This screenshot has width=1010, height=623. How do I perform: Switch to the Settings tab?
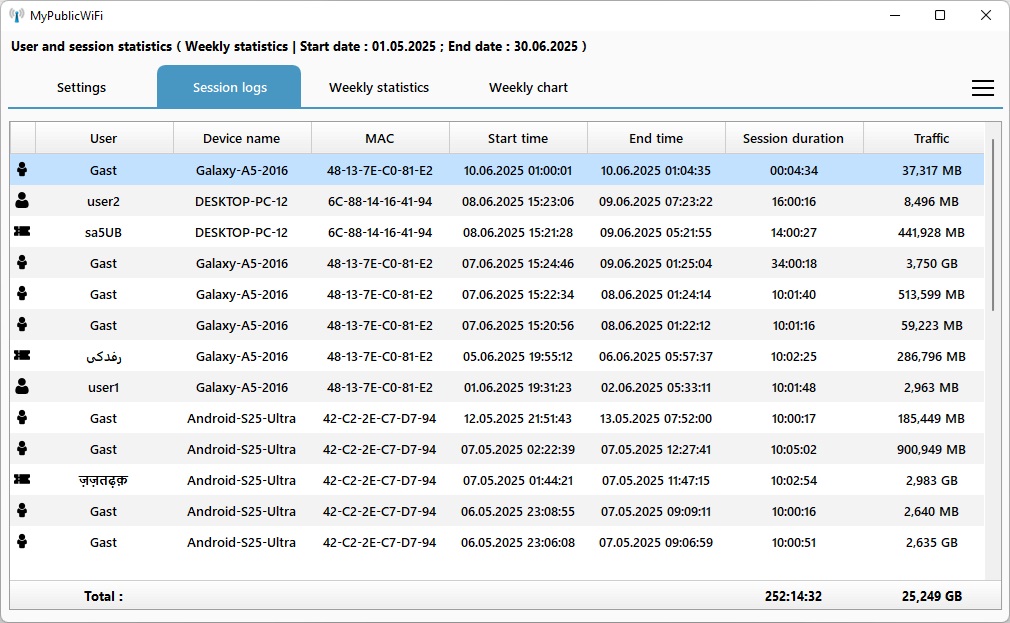coord(81,87)
